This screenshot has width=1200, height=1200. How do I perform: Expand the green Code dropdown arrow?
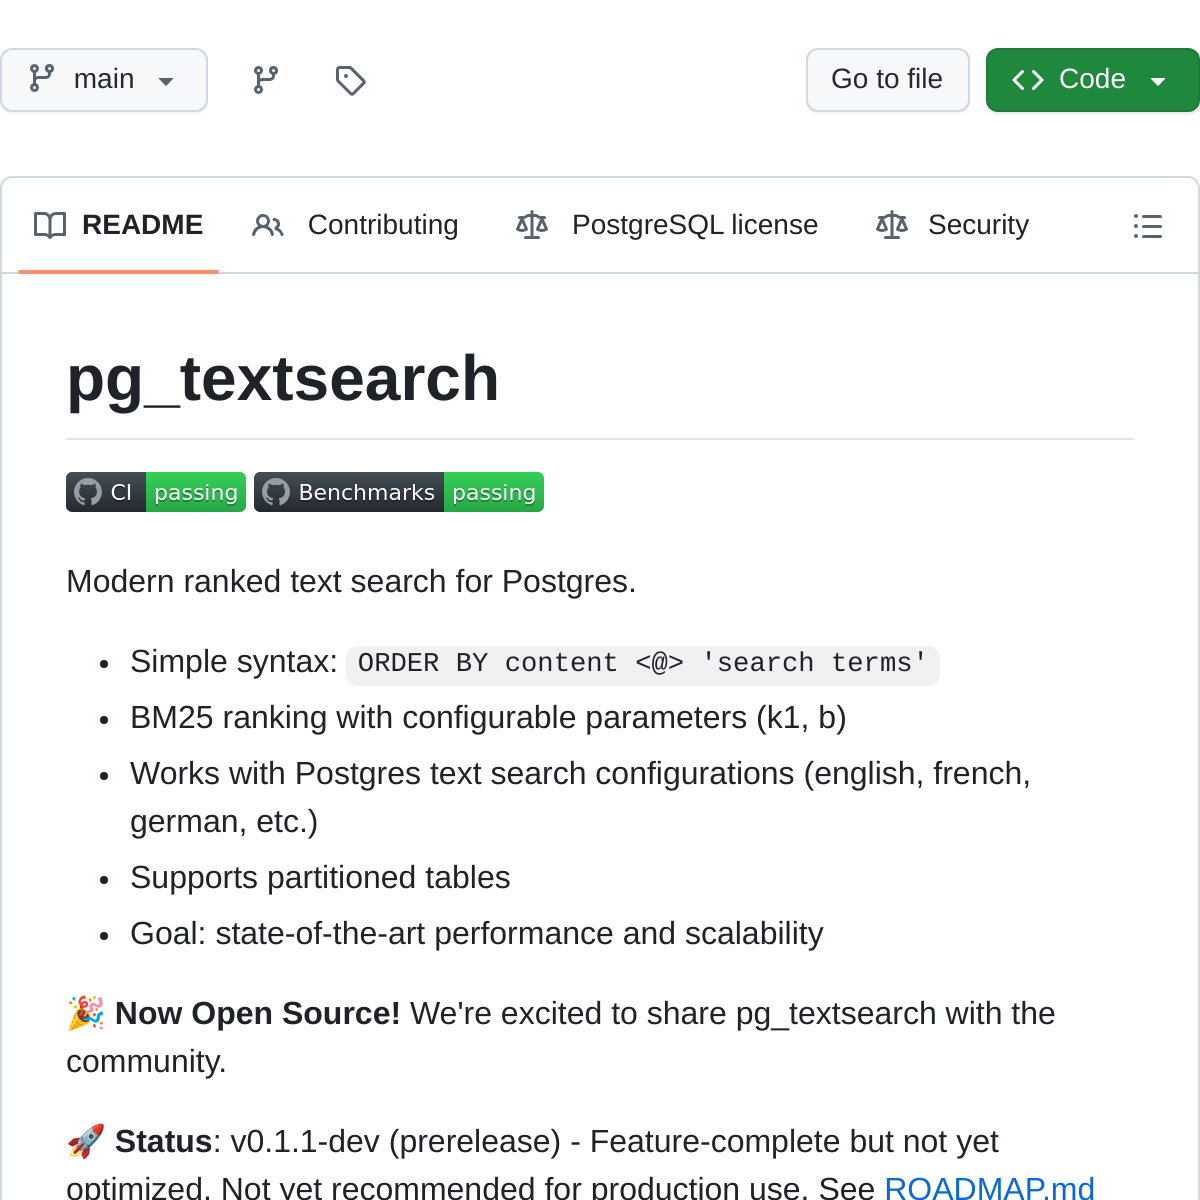(x=1158, y=81)
